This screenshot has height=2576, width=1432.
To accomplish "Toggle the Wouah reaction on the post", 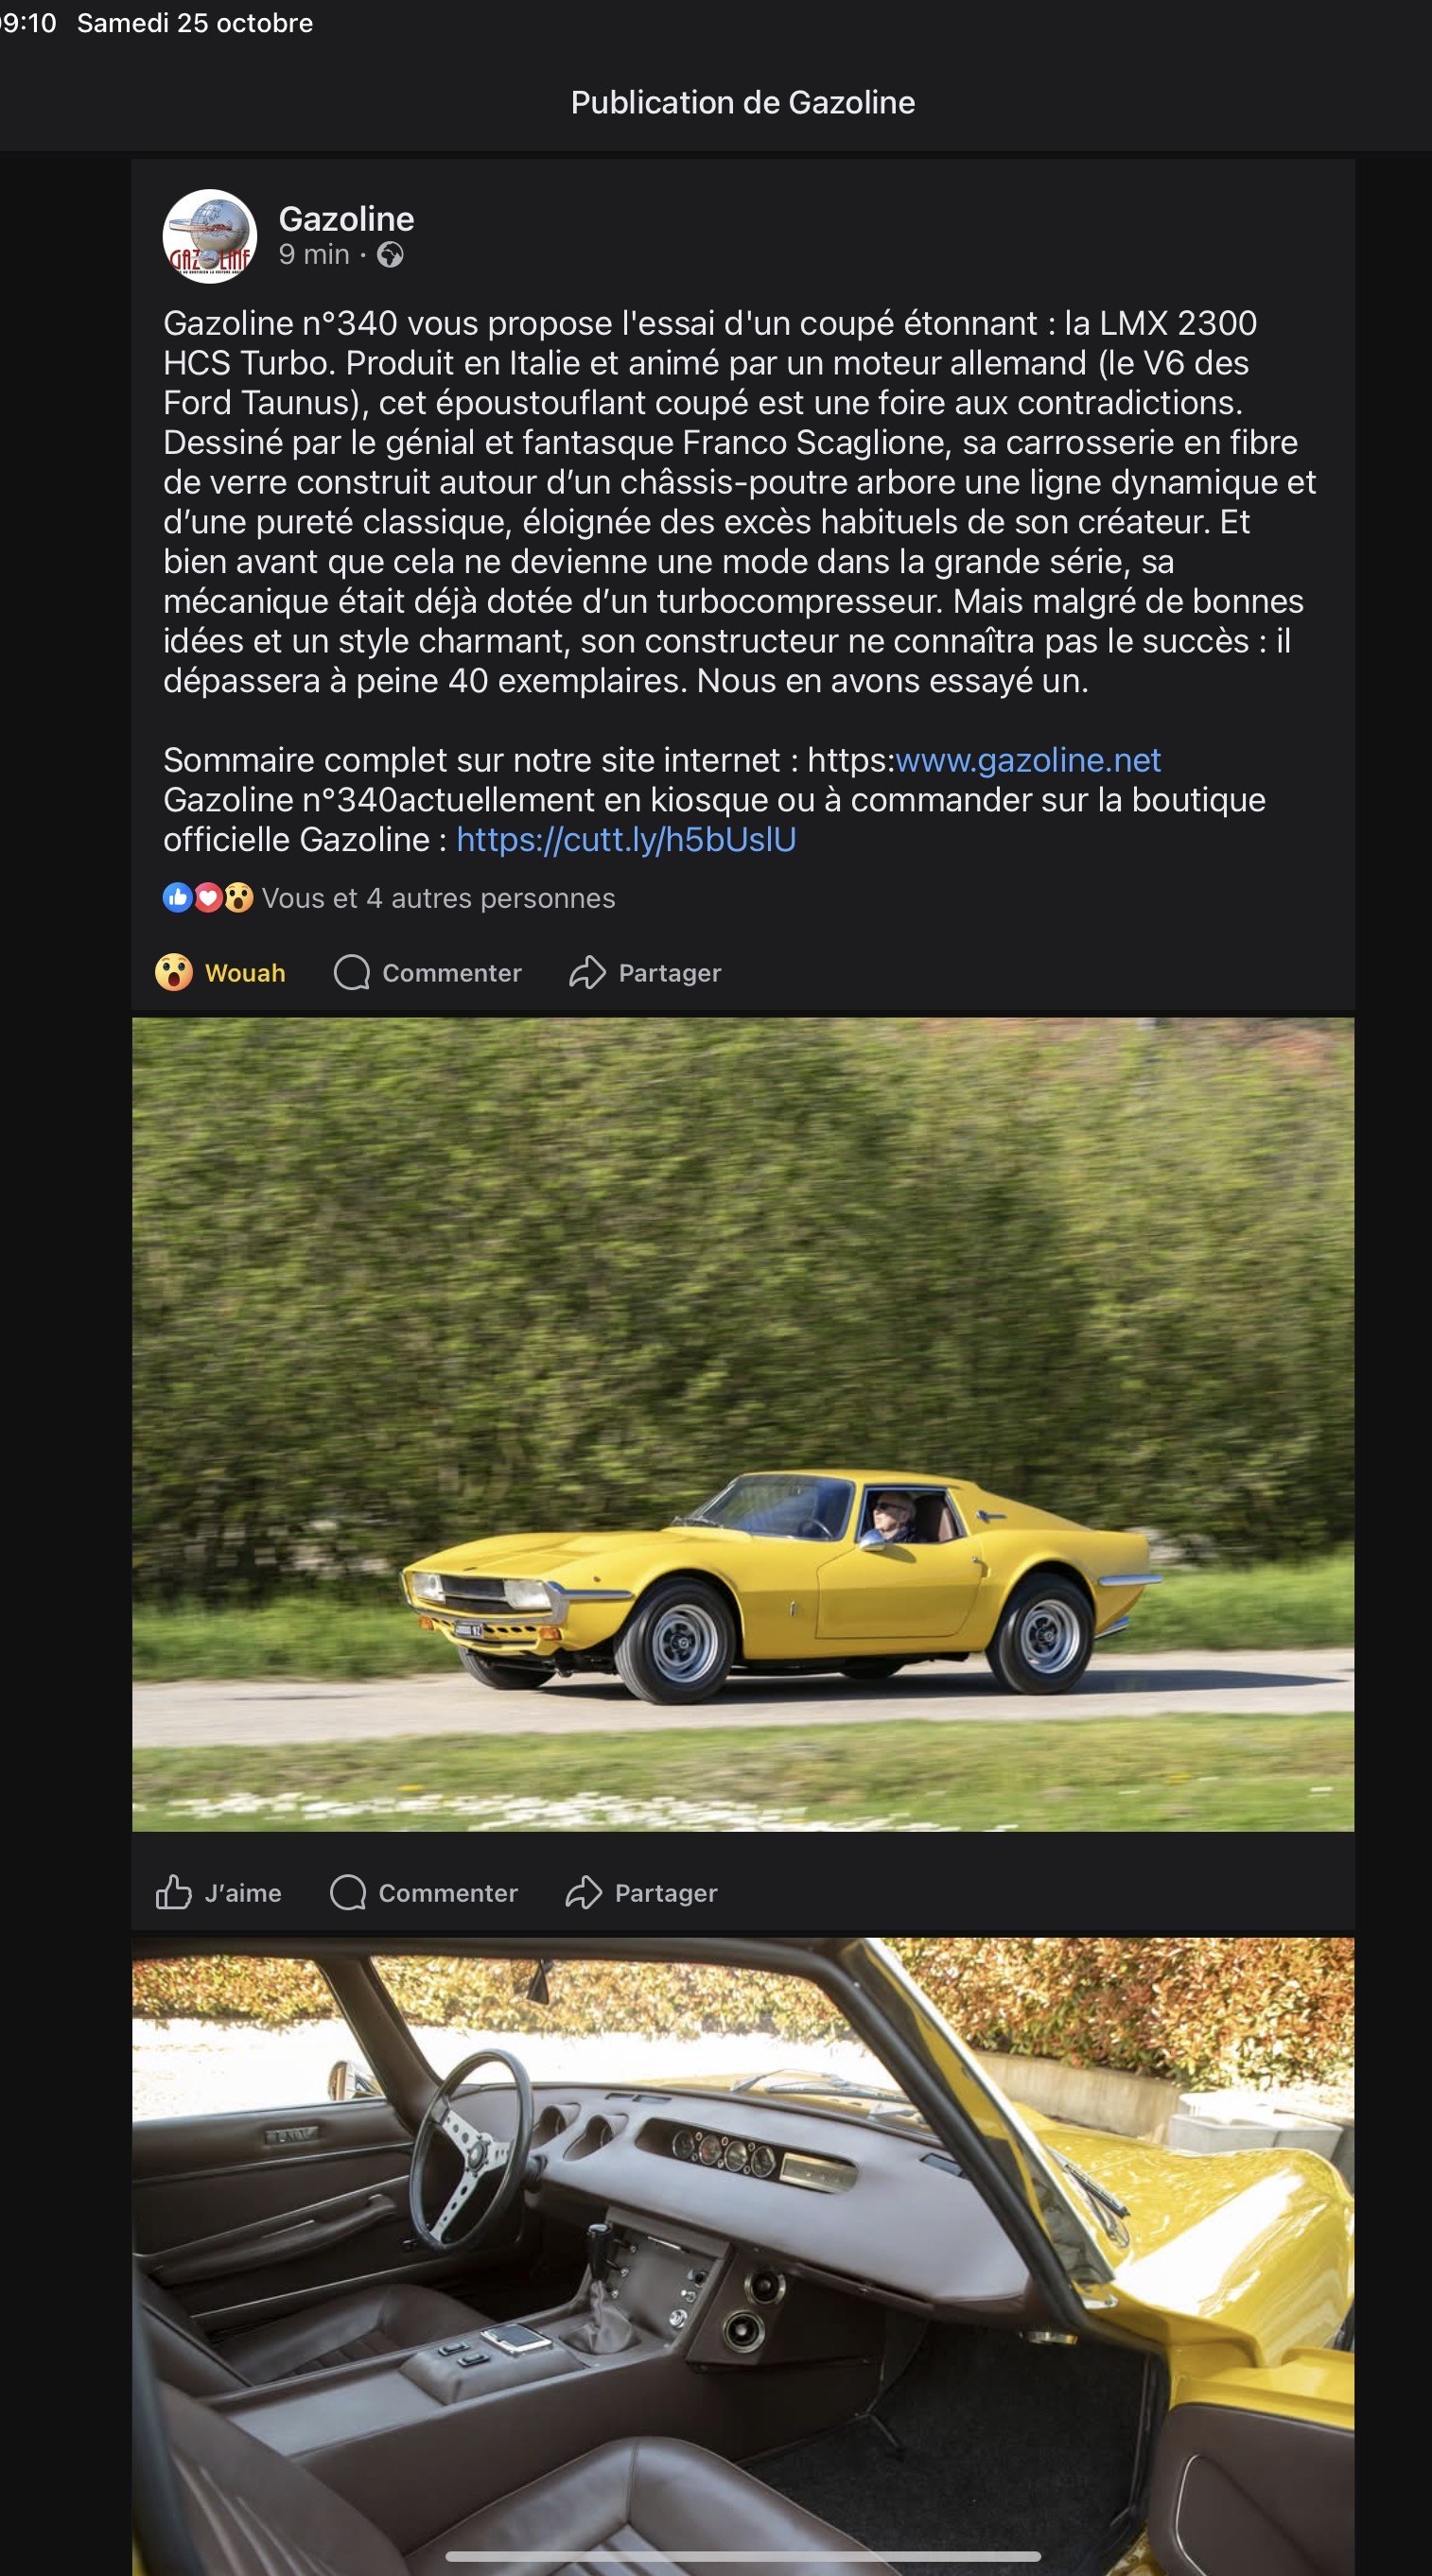I will pyautogui.click(x=221, y=973).
